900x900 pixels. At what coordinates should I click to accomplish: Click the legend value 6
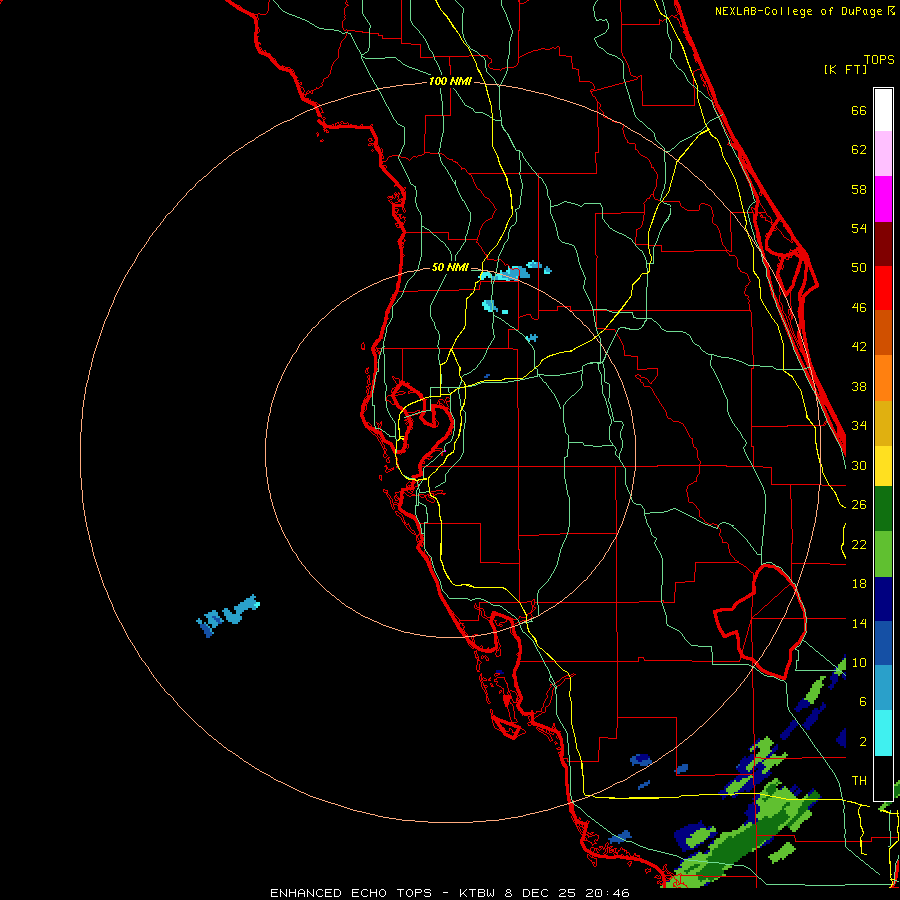point(863,702)
